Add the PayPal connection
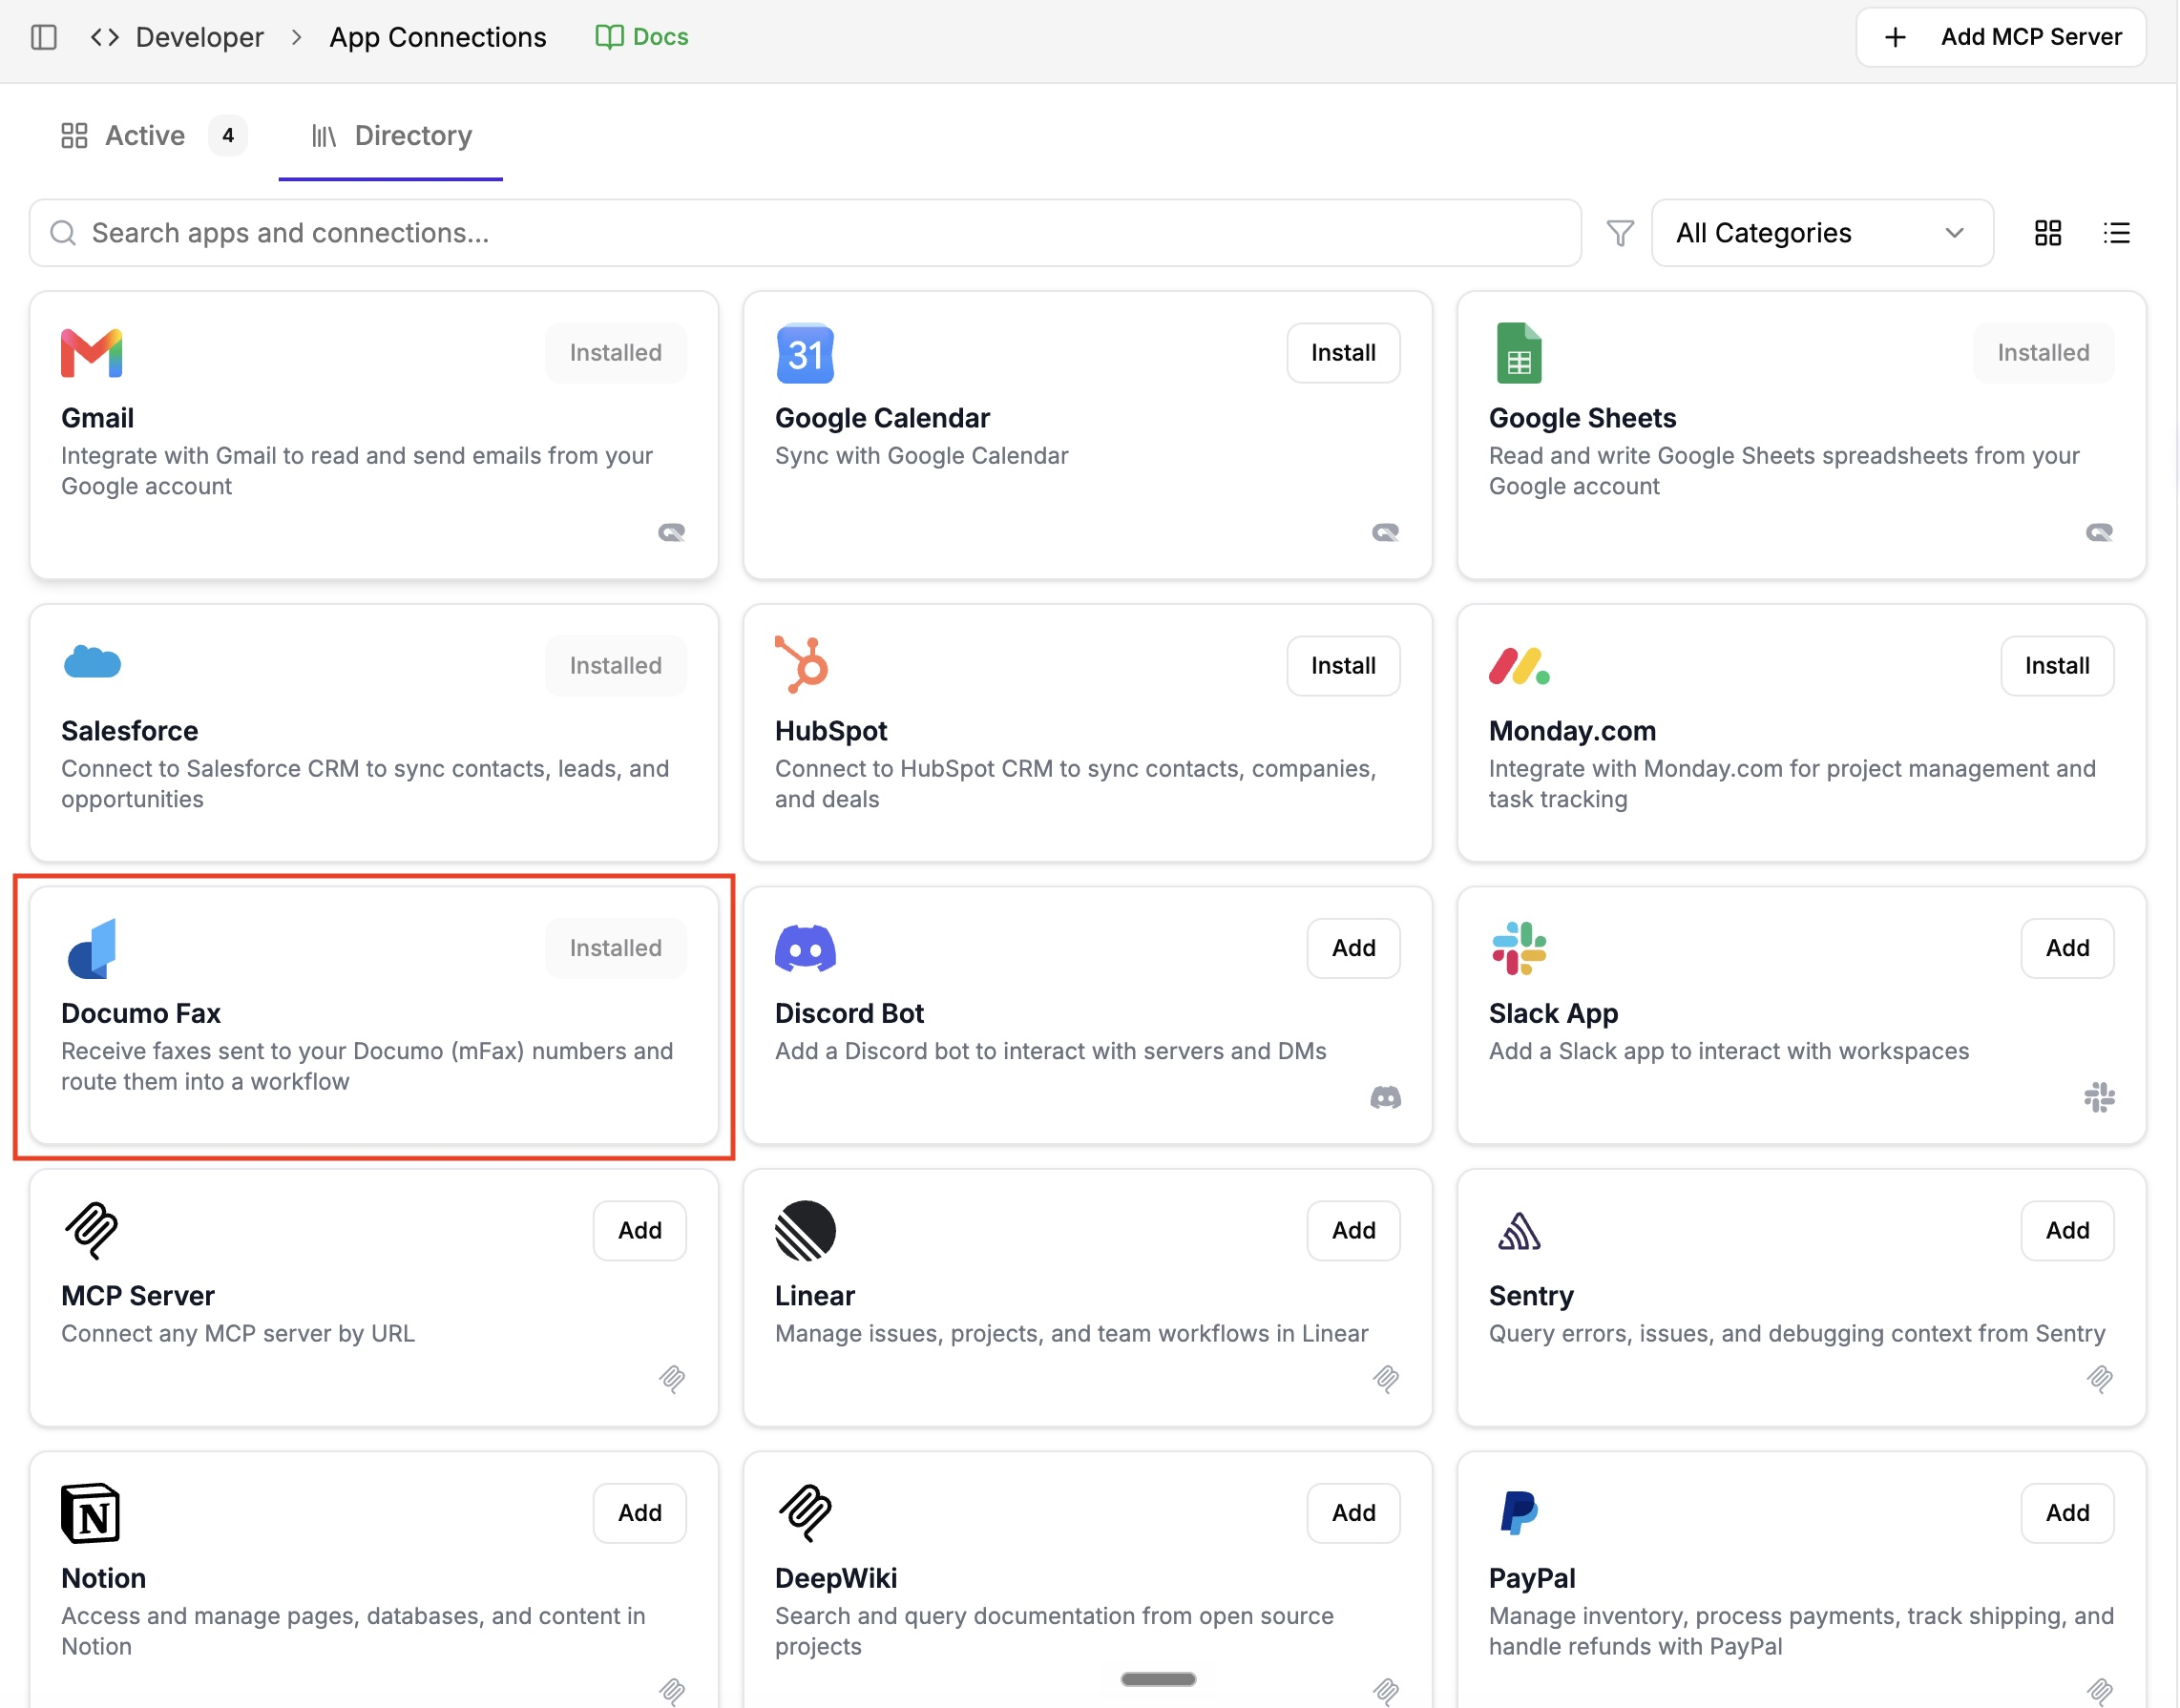The height and width of the screenshot is (1708, 2180). pos(2067,1513)
